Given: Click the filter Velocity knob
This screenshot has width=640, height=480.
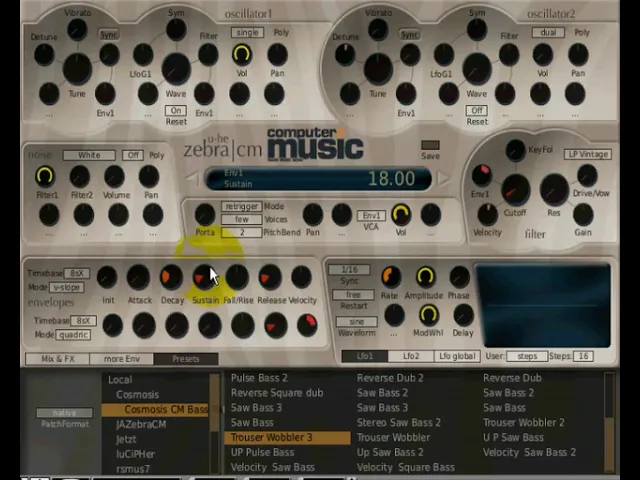Looking at the screenshot, I should click(x=487, y=214).
